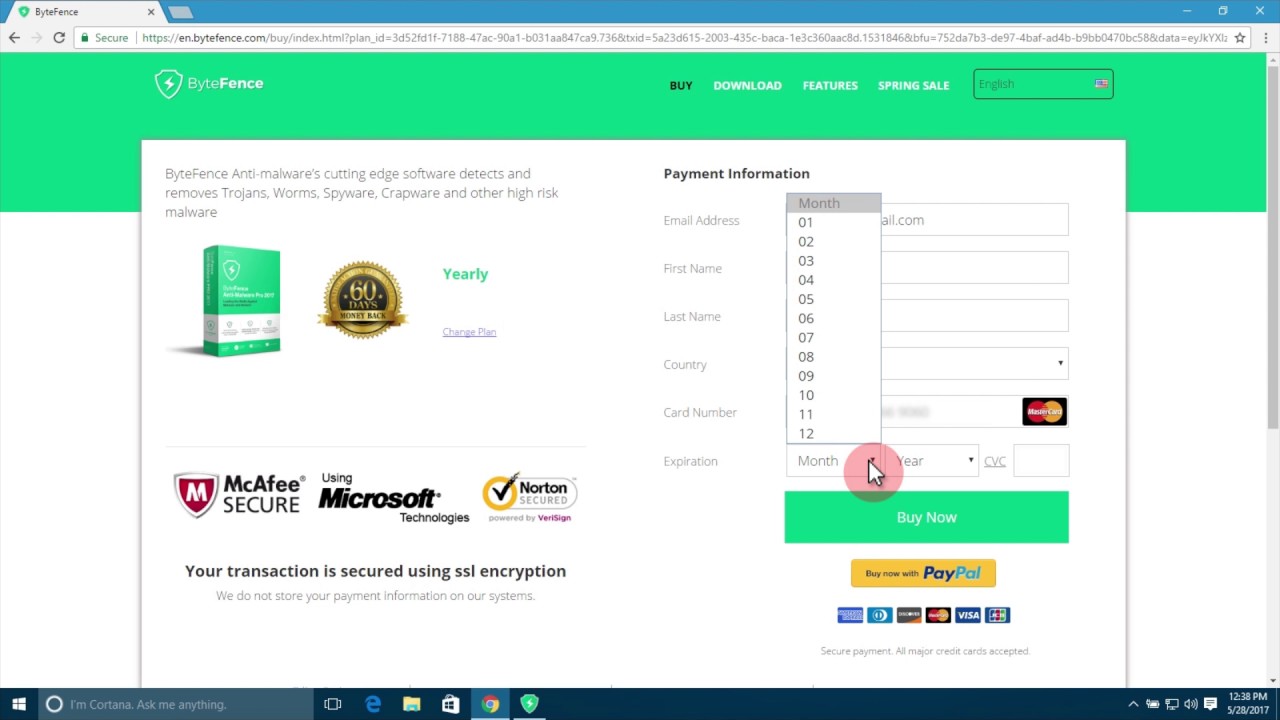Open the DOWNLOAD nav item
This screenshot has width=1280, height=720.
tap(747, 85)
